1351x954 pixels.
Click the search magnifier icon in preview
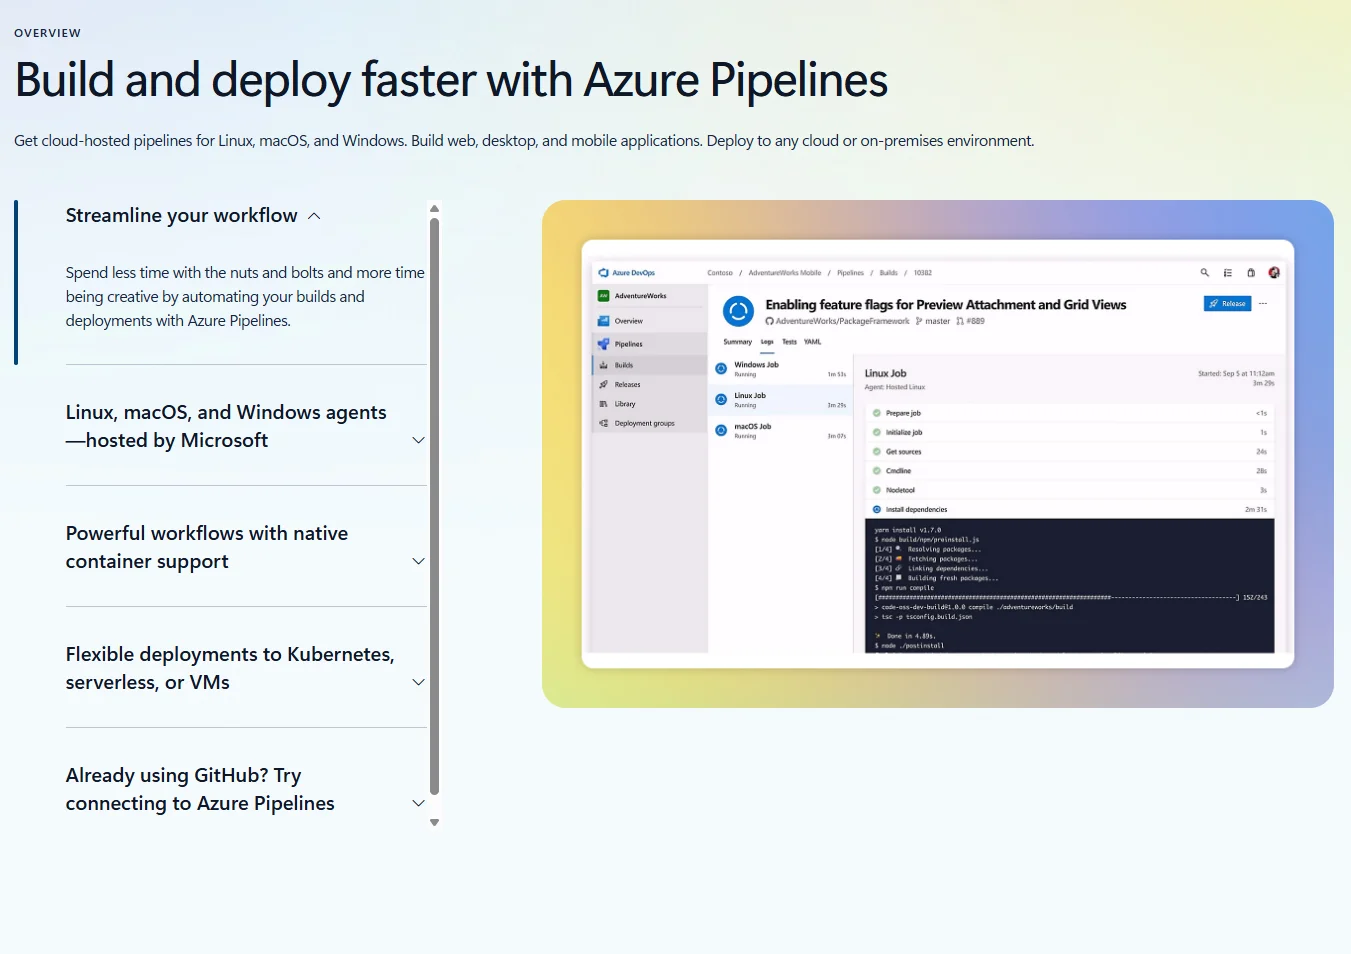[x=1205, y=272]
